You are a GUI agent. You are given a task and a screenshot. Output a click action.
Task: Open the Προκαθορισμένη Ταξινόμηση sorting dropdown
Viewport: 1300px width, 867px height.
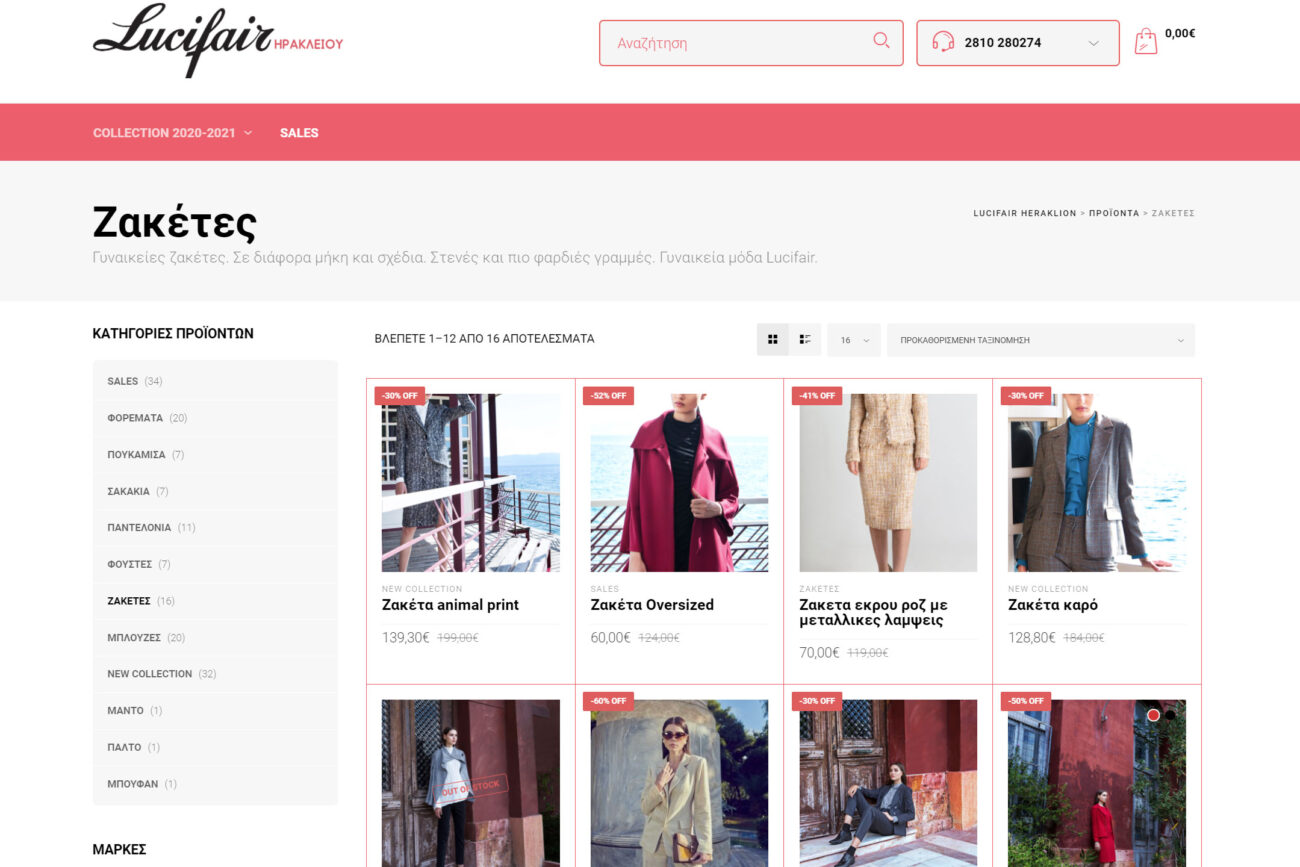pos(1040,340)
